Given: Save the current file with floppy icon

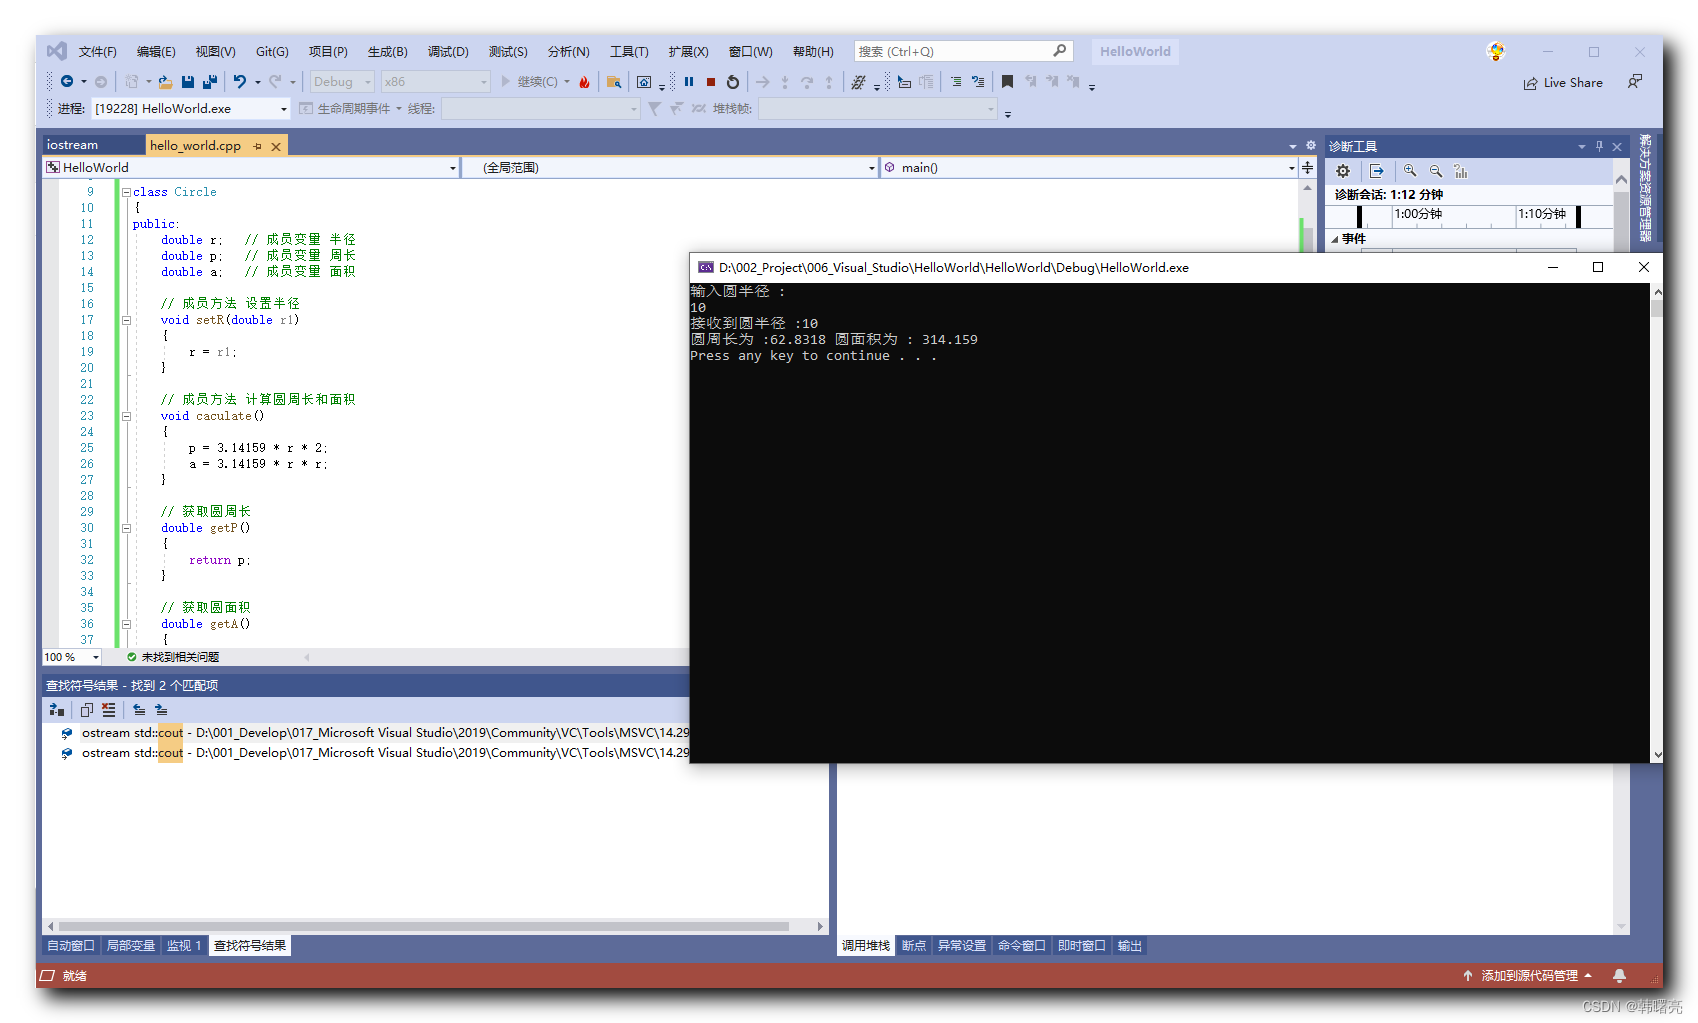Looking at the screenshot, I should (x=188, y=82).
